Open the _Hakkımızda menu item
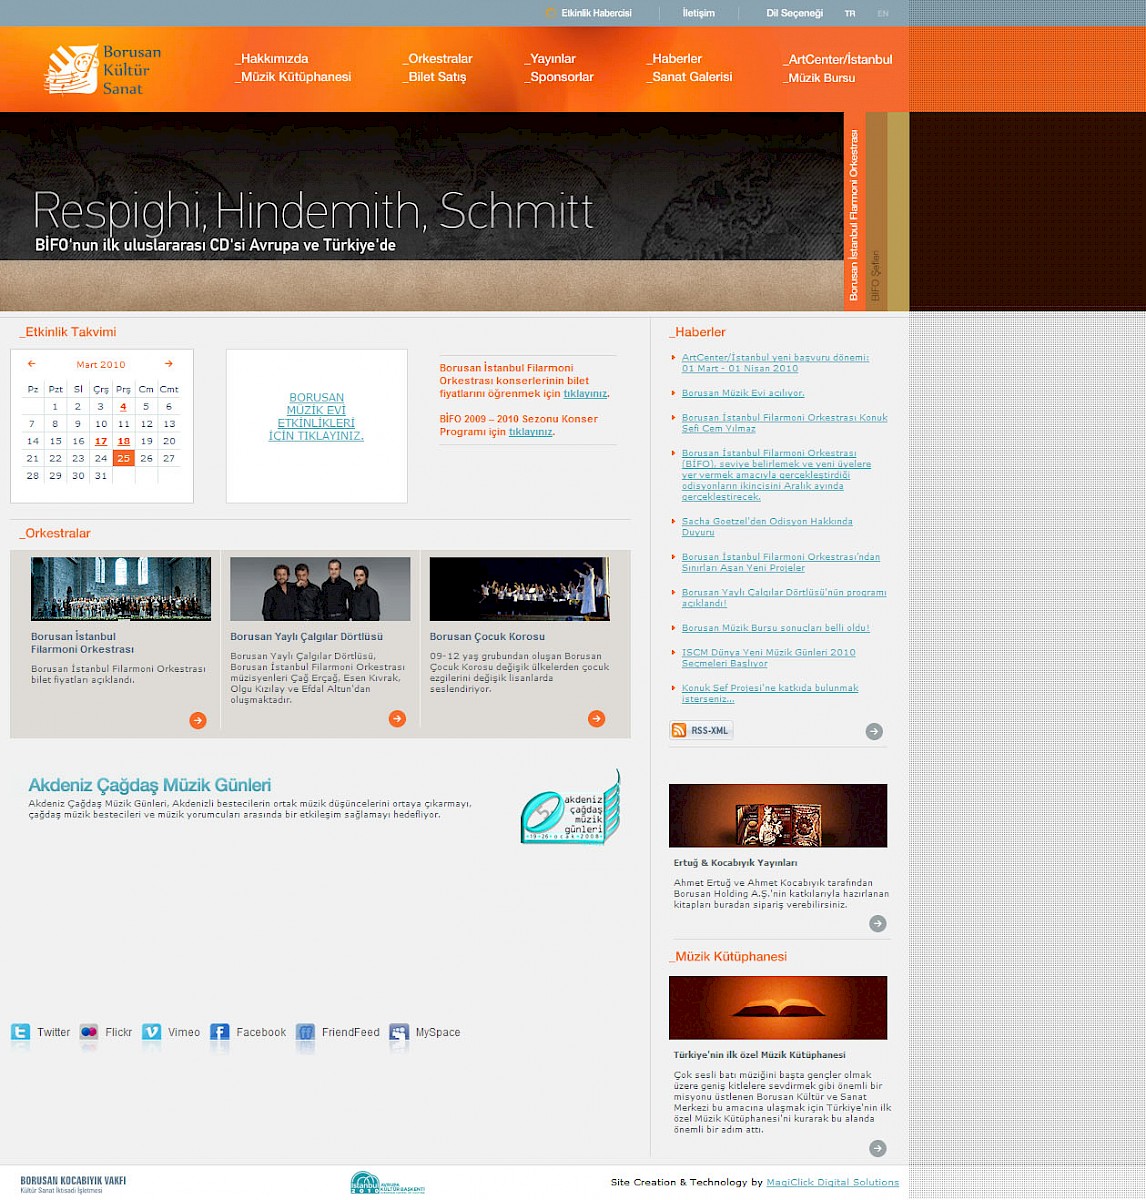 coord(272,59)
